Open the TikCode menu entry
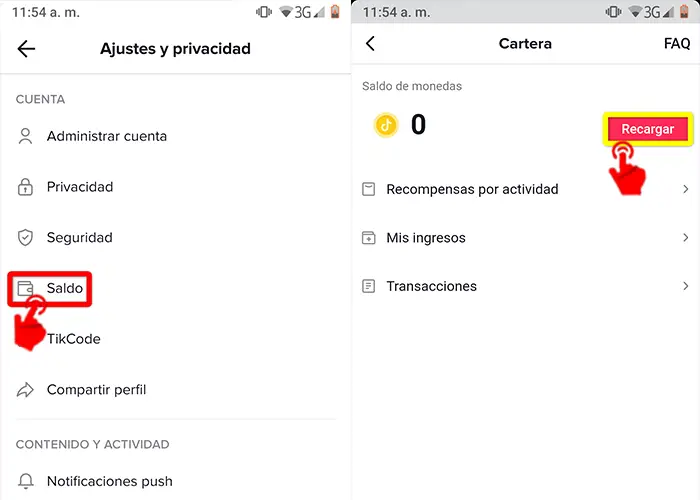This screenshot has width=700, height=500. click(x=74, y=339)
